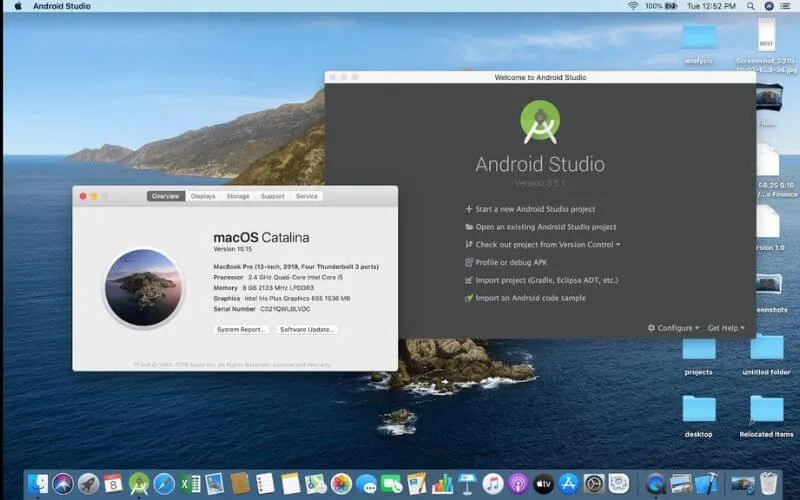Open Android Studio from the Dock

coord(139,484)
